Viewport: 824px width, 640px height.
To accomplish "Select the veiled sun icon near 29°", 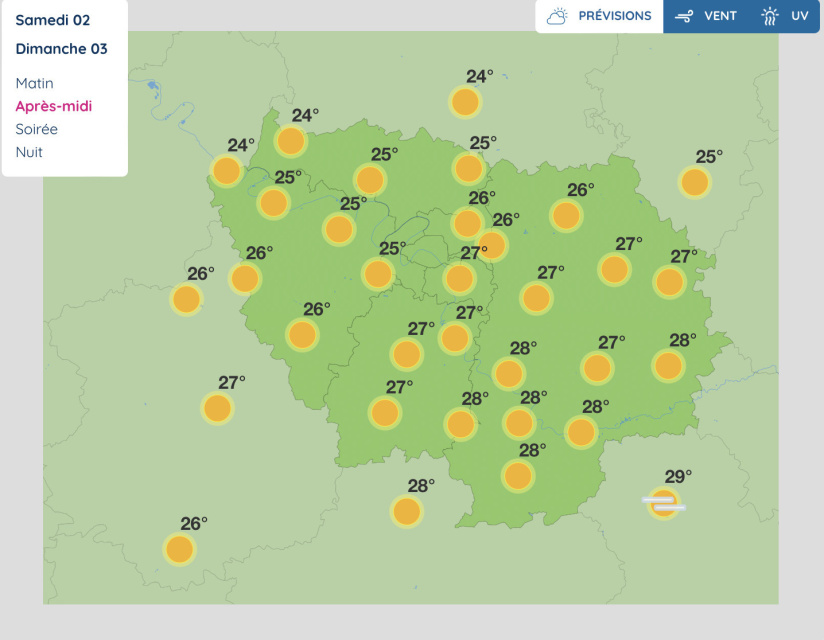I will 661,505.
